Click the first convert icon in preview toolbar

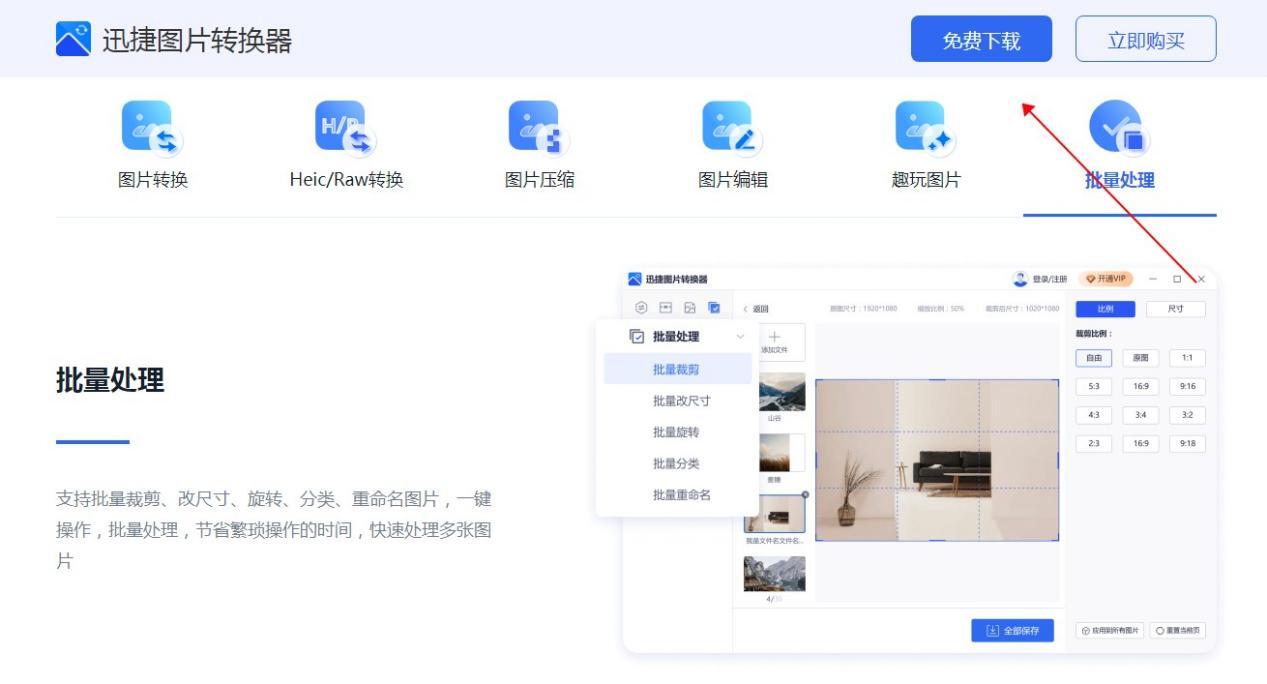642,308
